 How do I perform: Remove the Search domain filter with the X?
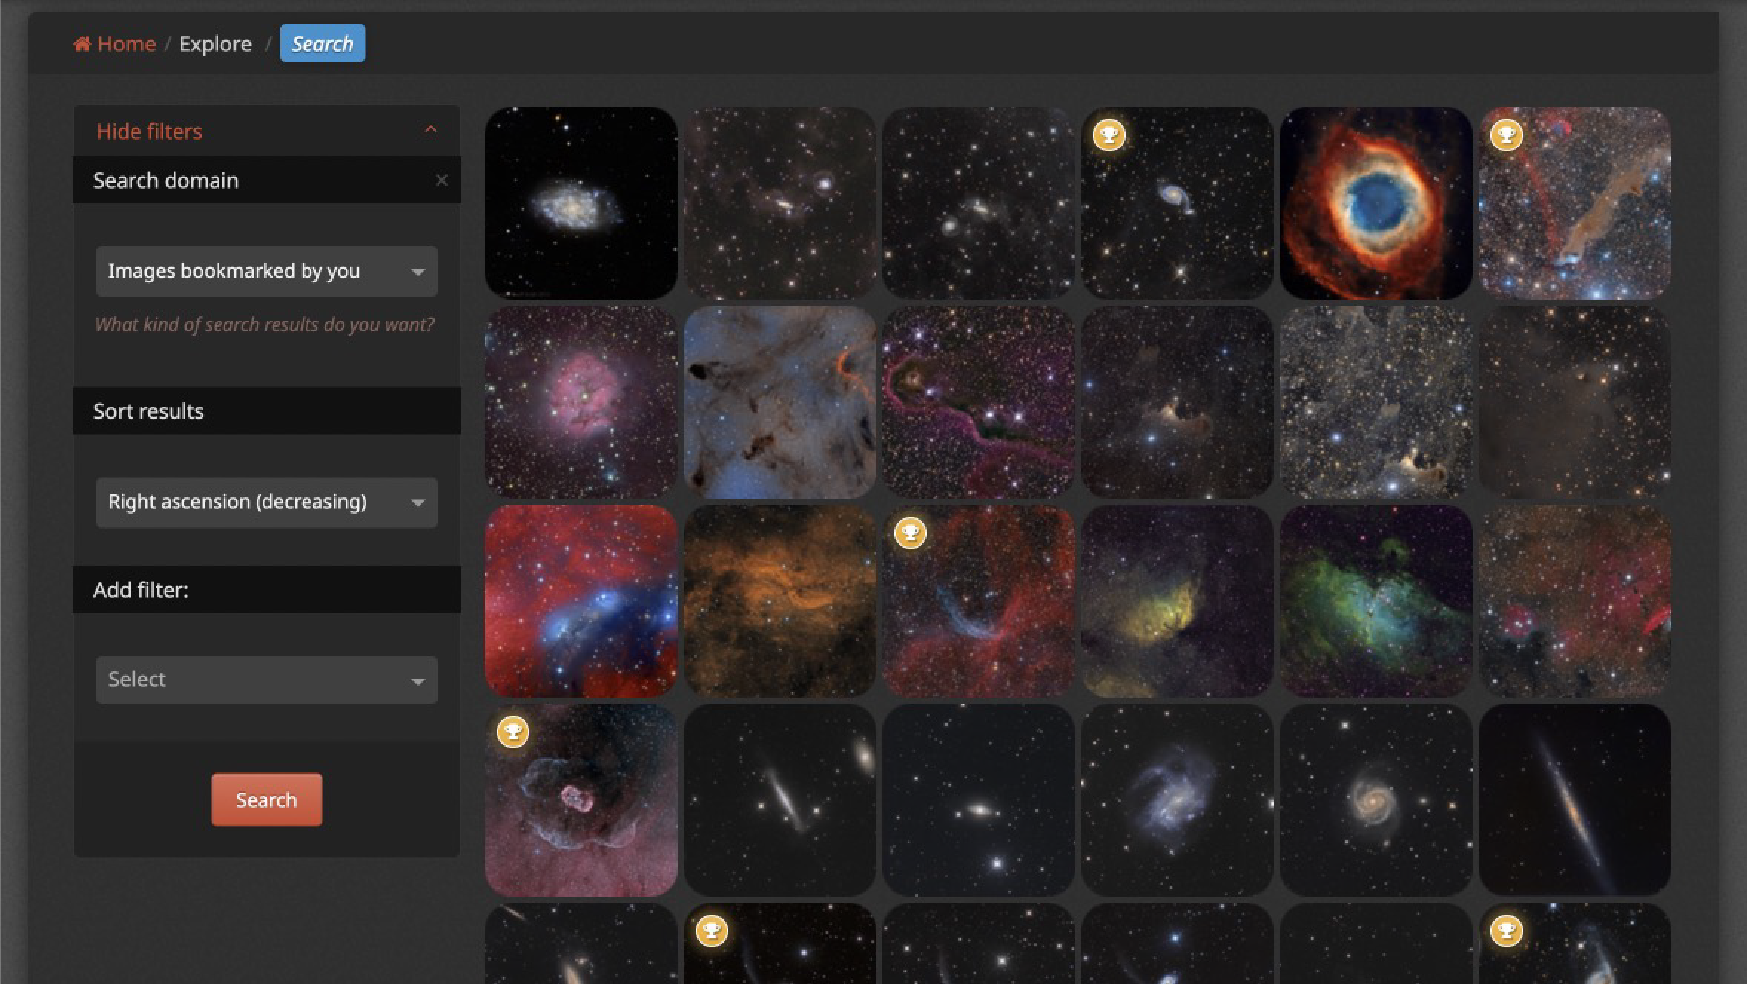click(441, 180)
